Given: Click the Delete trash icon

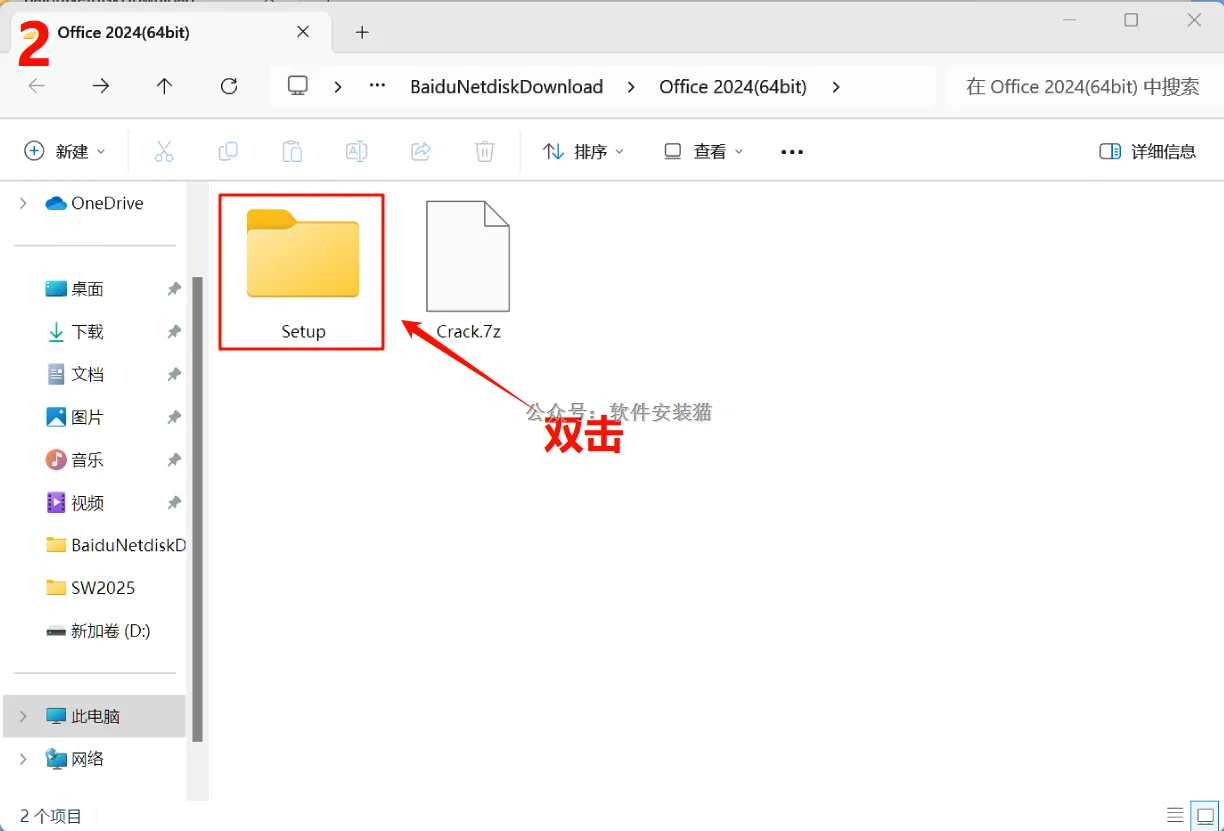Looking at the screenshot, I should (x=484, y=151).
